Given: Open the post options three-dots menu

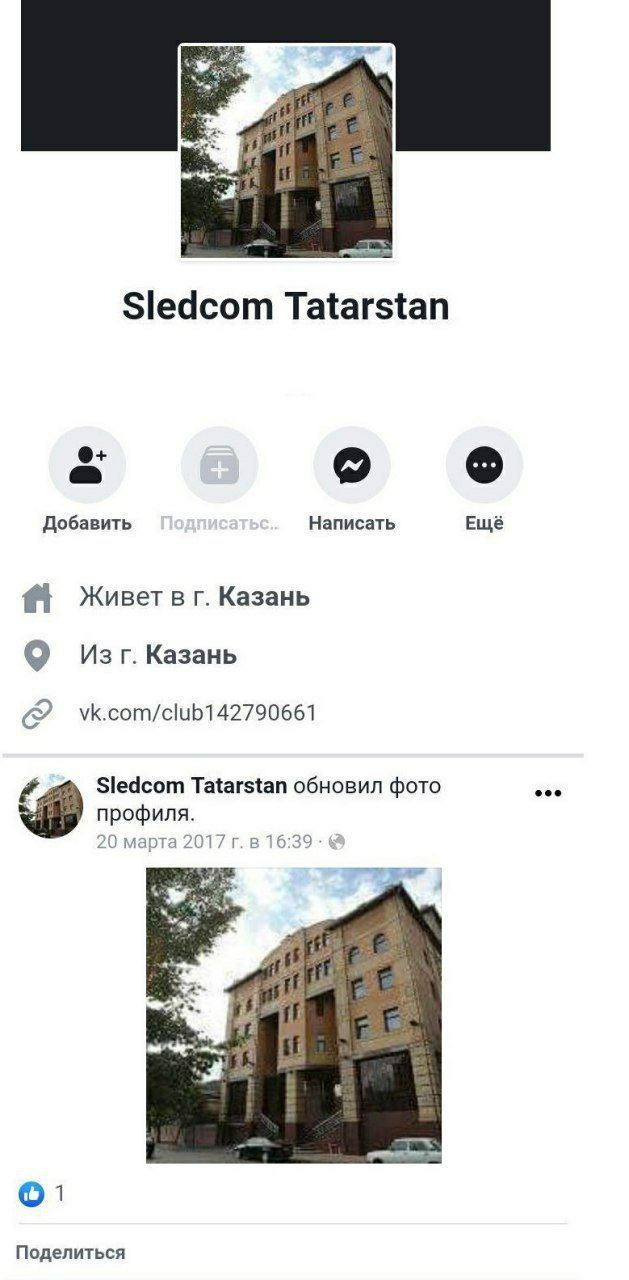Looking at the screenshot, I should [548, 794].
